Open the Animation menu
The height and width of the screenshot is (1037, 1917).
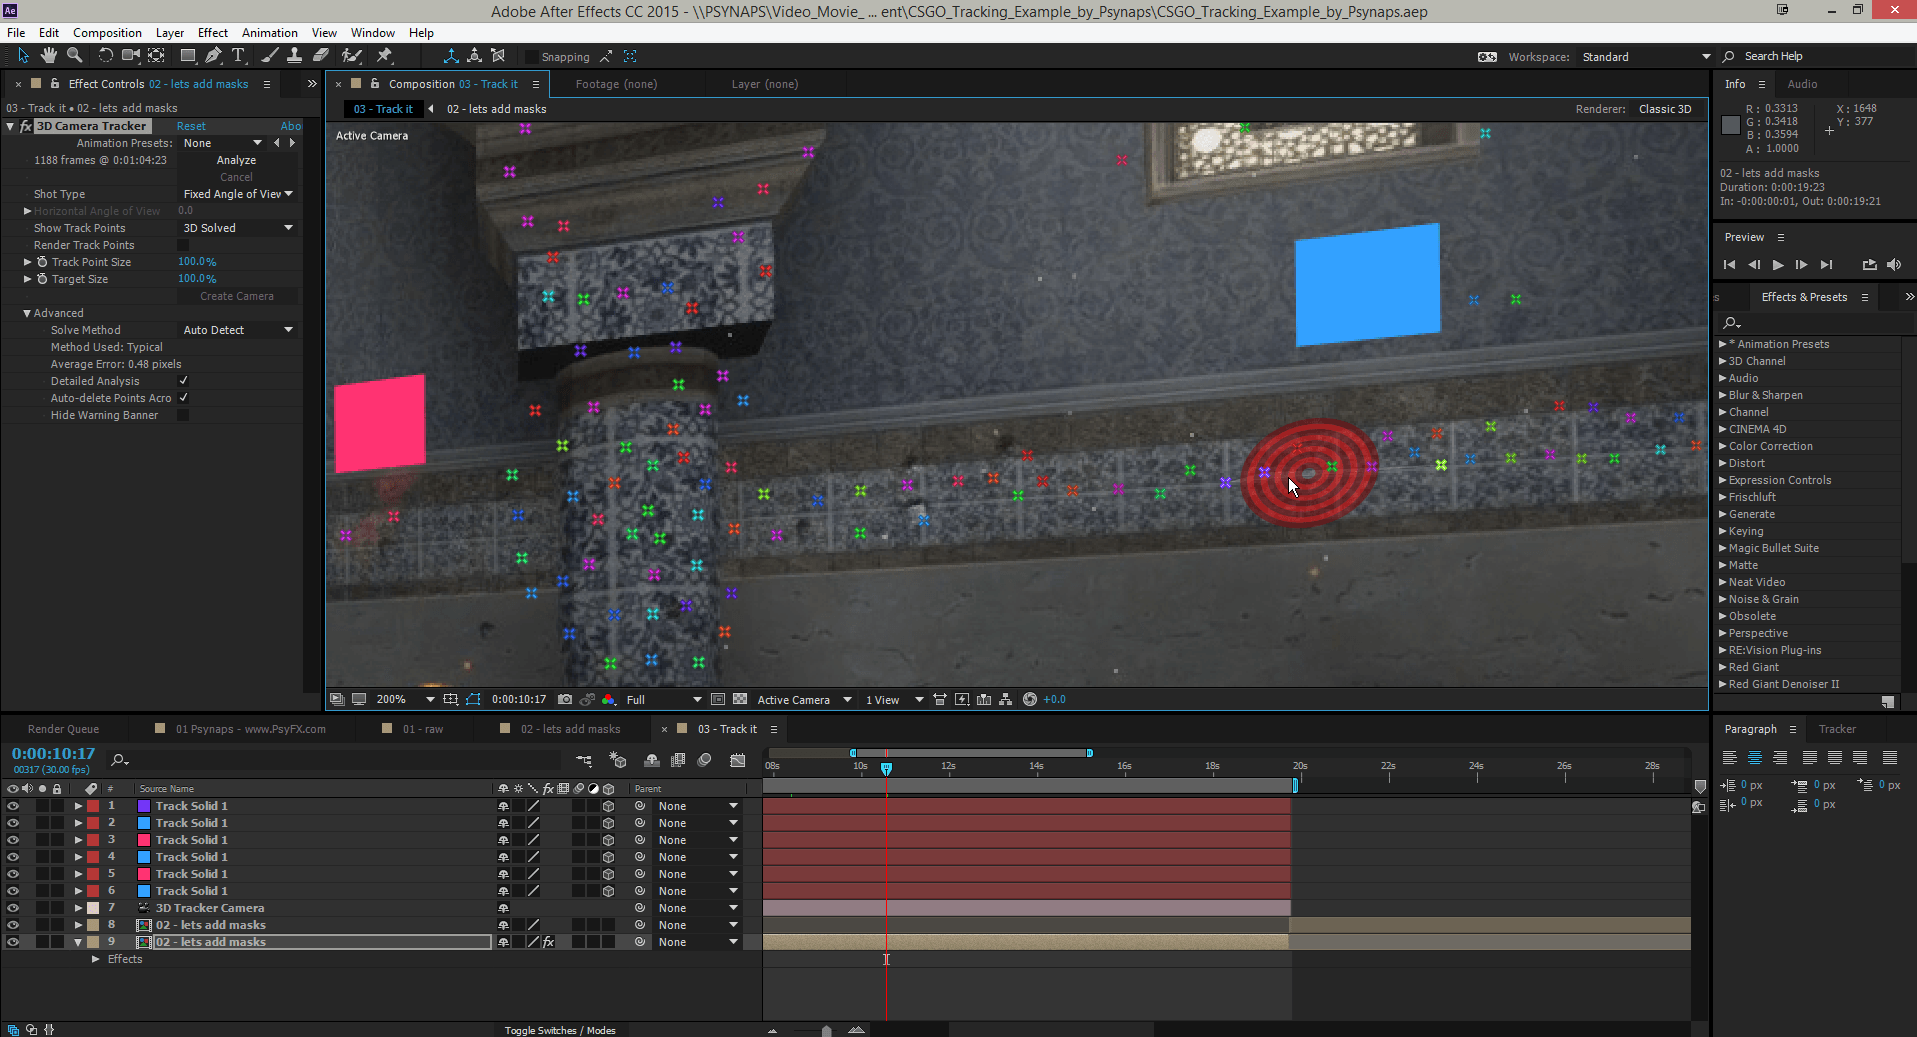point(270,32)
